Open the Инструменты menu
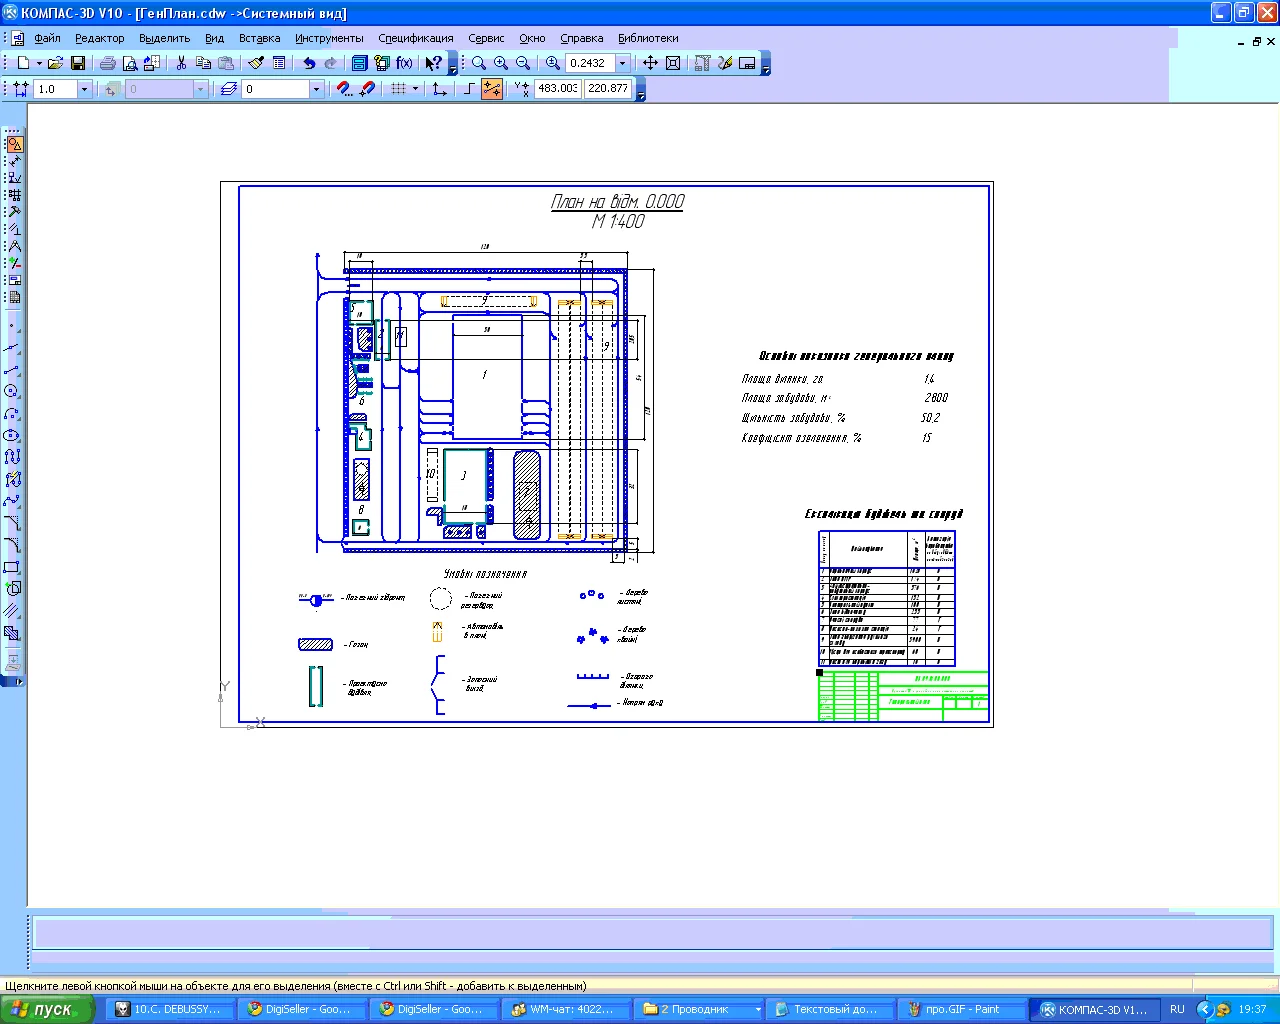 pyautogui.click(x=329, y=38)
